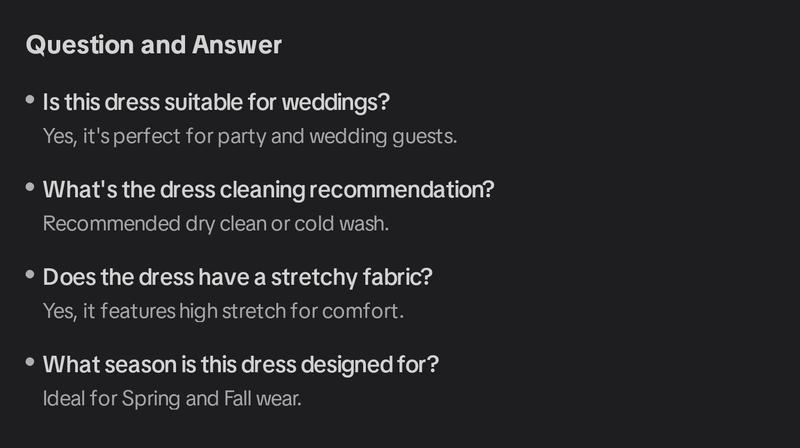Click the word "Recommended" in the cleaning answer
Screen dimensions: 800x448
pyautogui.click(x=112, y=224)
